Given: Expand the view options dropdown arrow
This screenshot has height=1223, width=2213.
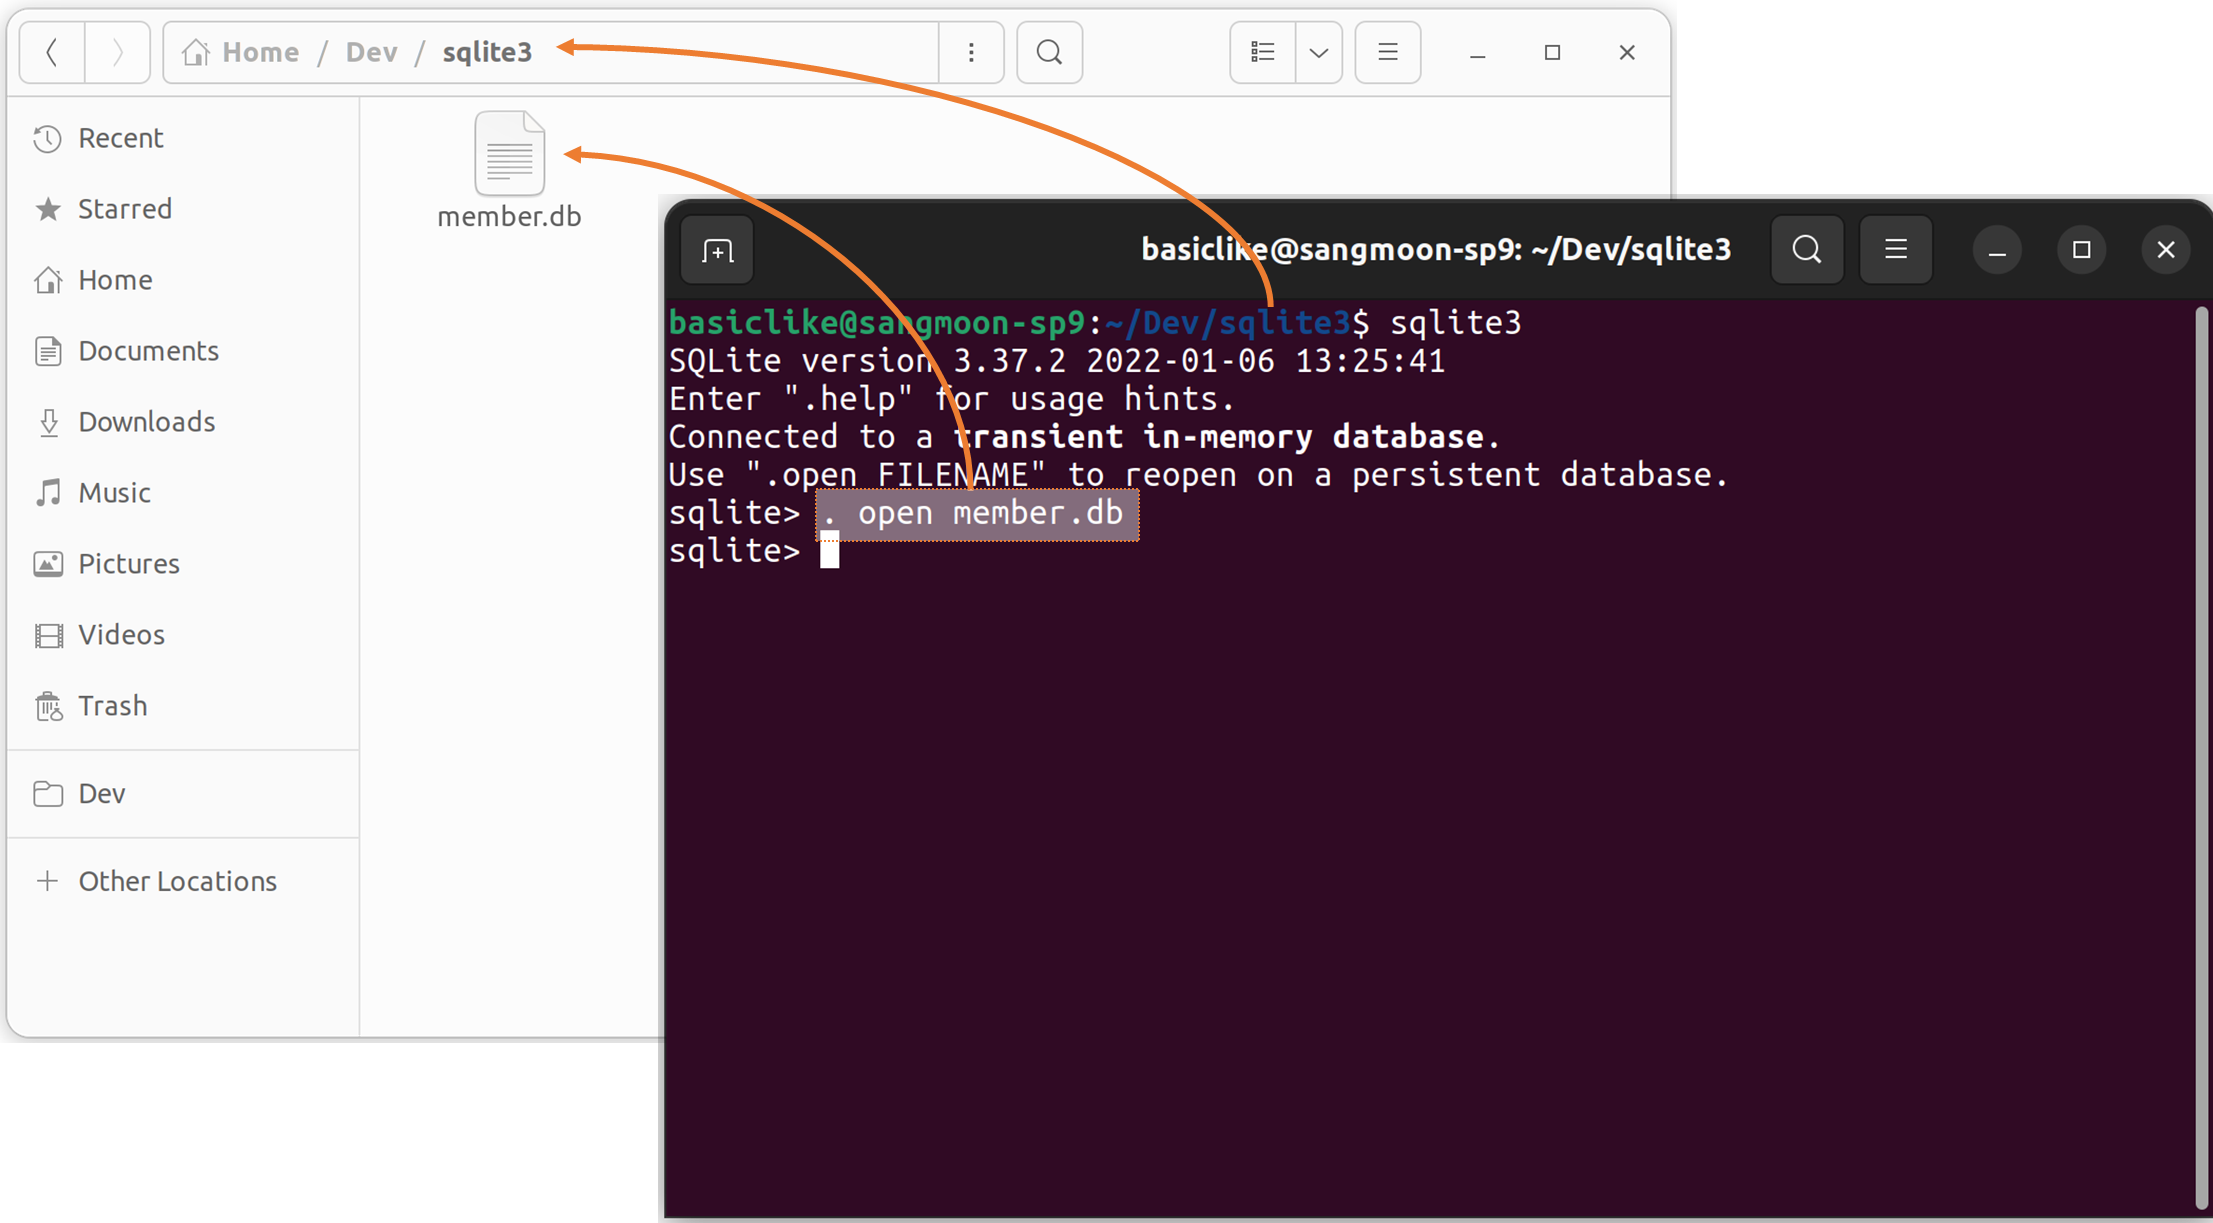Looking at the screenshot, I should pyautogui.click(x=1319, y=52).
